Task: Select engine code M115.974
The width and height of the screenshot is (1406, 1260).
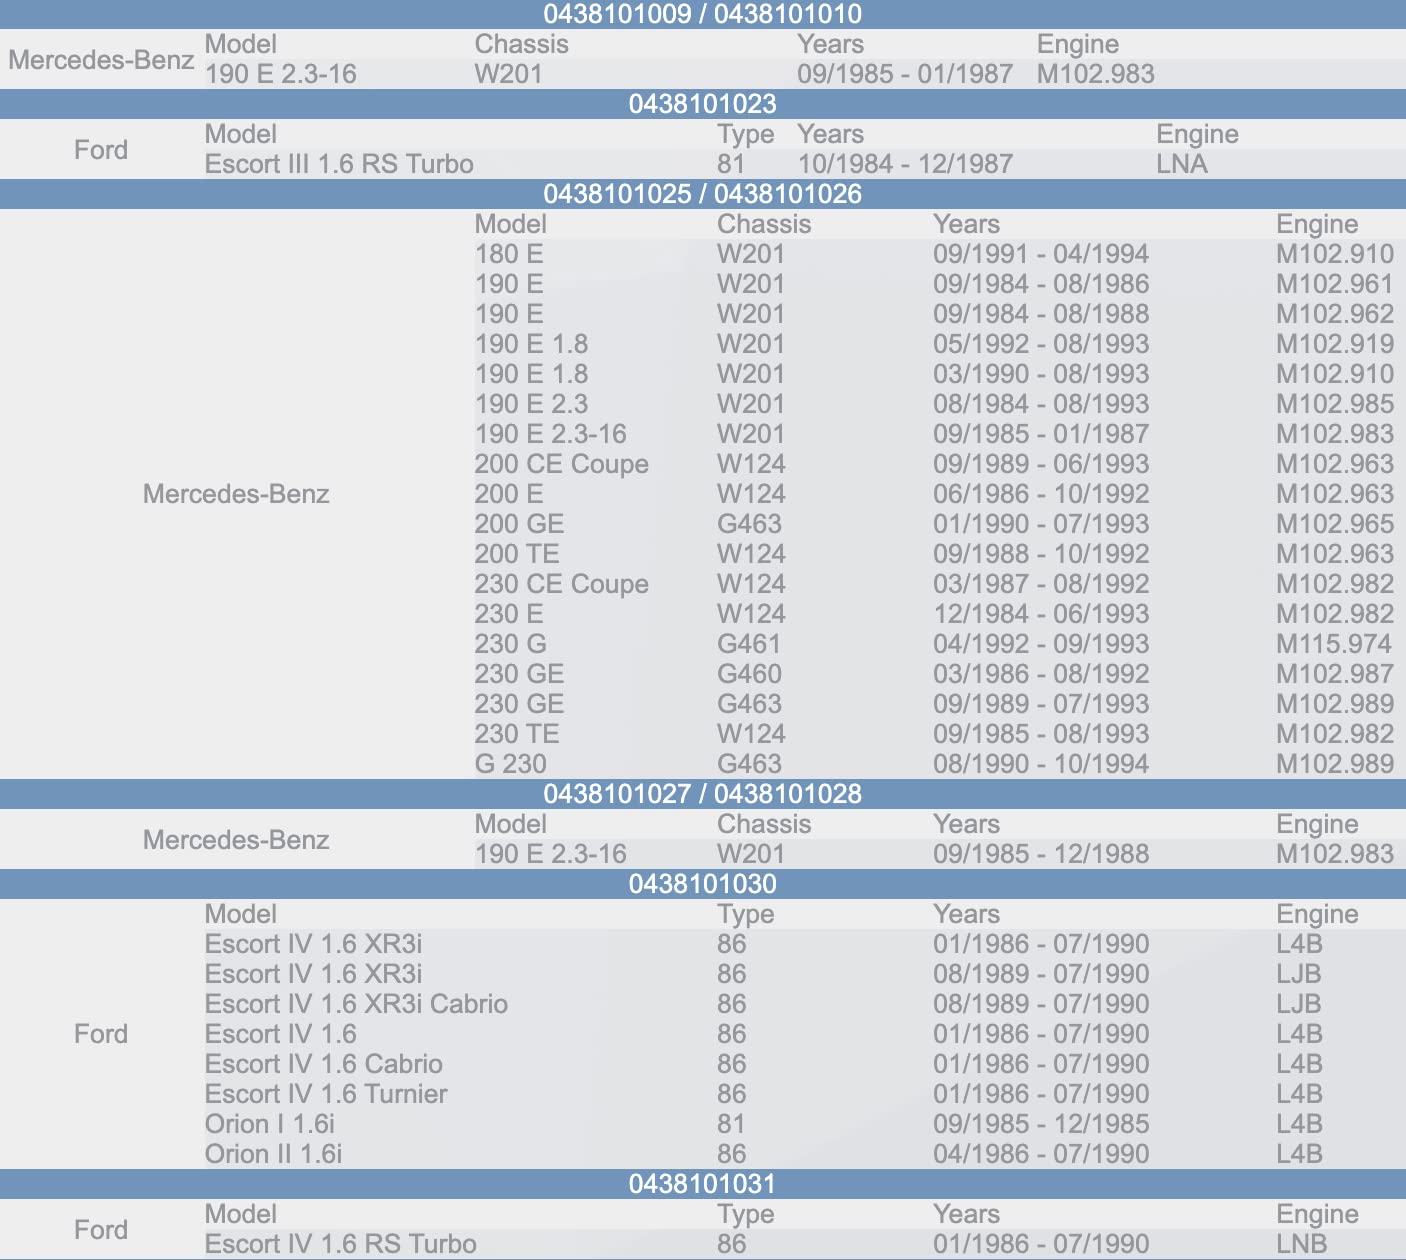Action: pos(1335,644)
